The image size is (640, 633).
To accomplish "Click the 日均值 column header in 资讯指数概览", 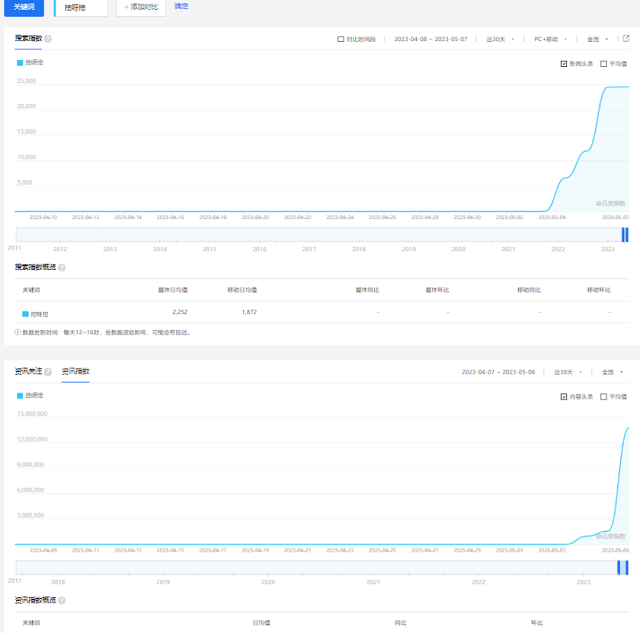I will 261,623.
